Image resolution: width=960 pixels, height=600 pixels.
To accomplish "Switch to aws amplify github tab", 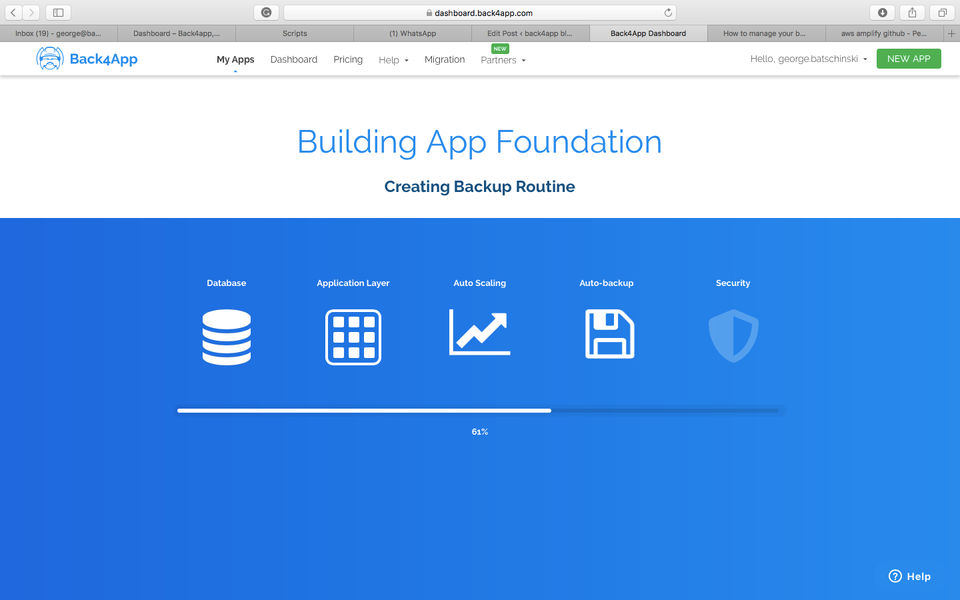I will (x=884, y=34).
